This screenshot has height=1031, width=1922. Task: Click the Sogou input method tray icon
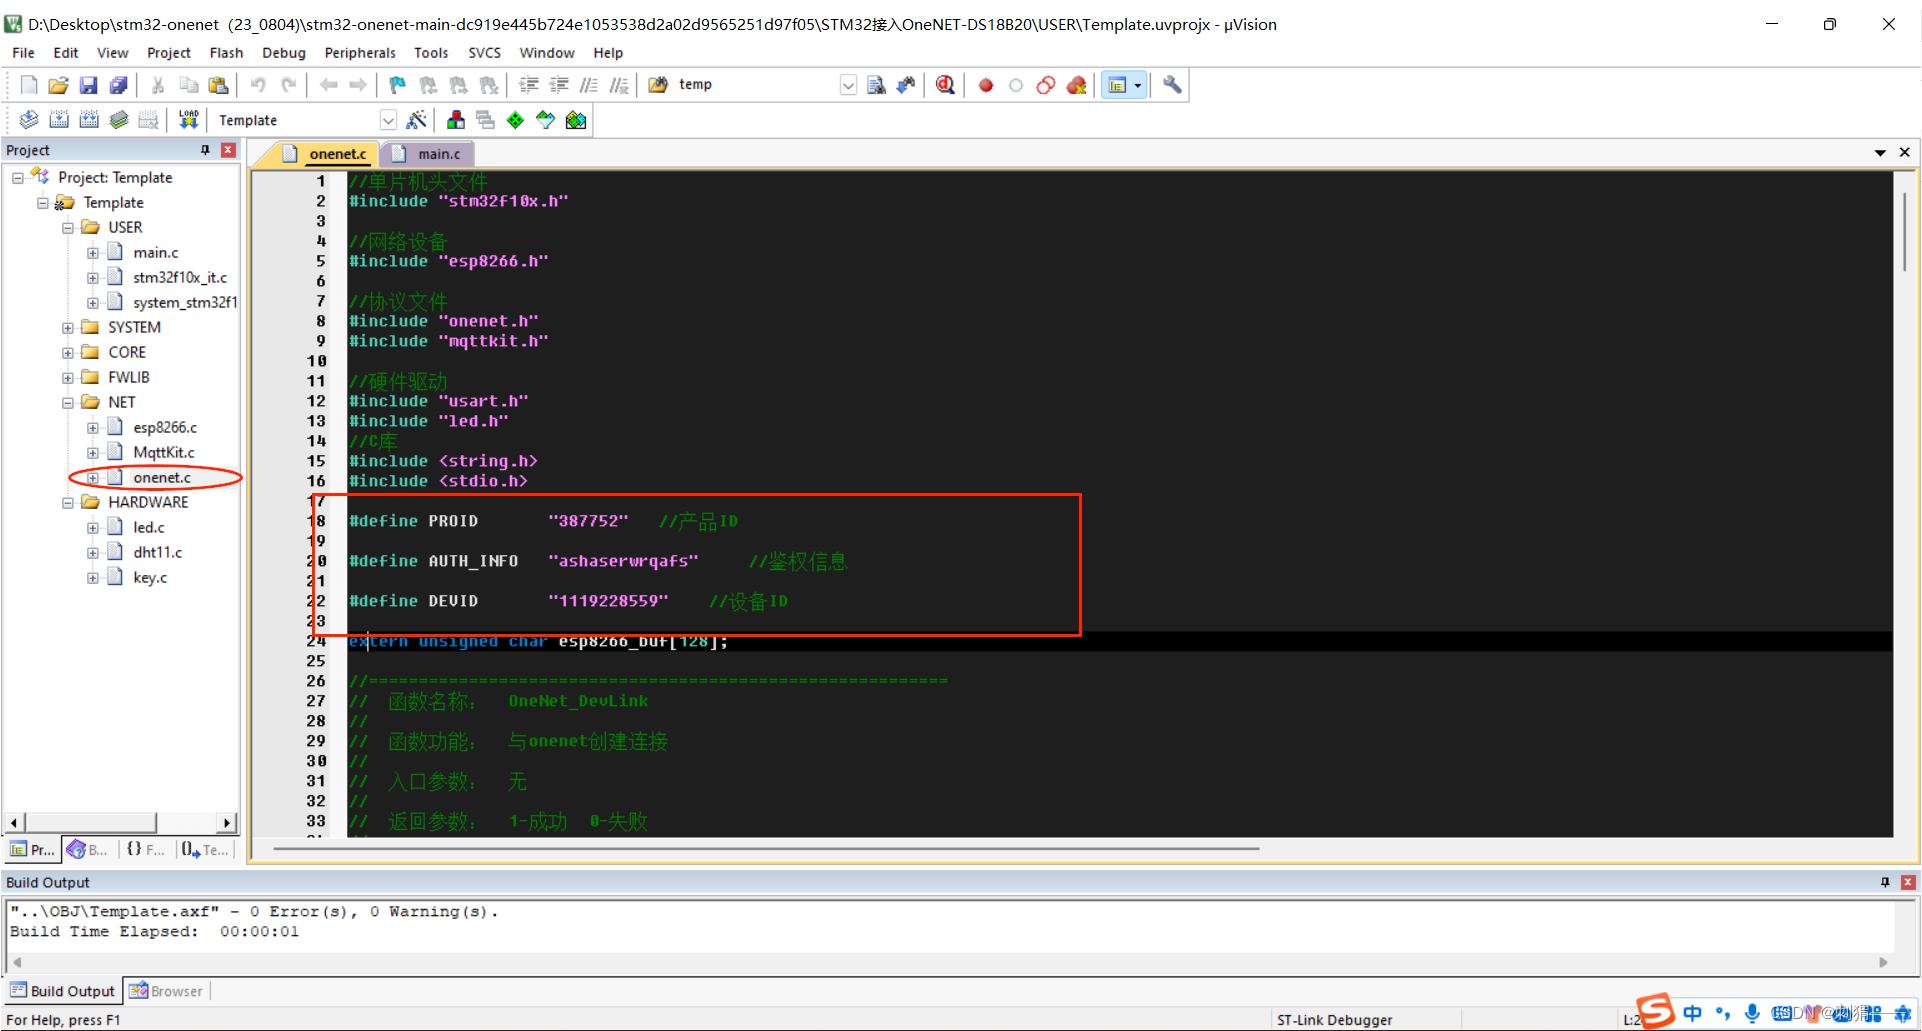click(x=1655, y=1011)
